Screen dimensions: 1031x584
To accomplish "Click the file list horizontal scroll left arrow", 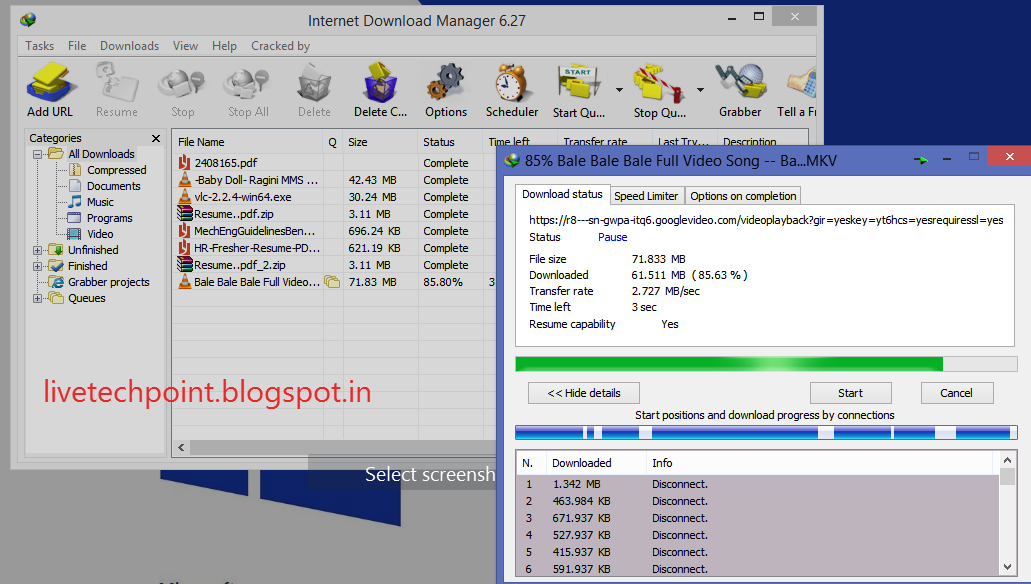I will click(181, 447).
